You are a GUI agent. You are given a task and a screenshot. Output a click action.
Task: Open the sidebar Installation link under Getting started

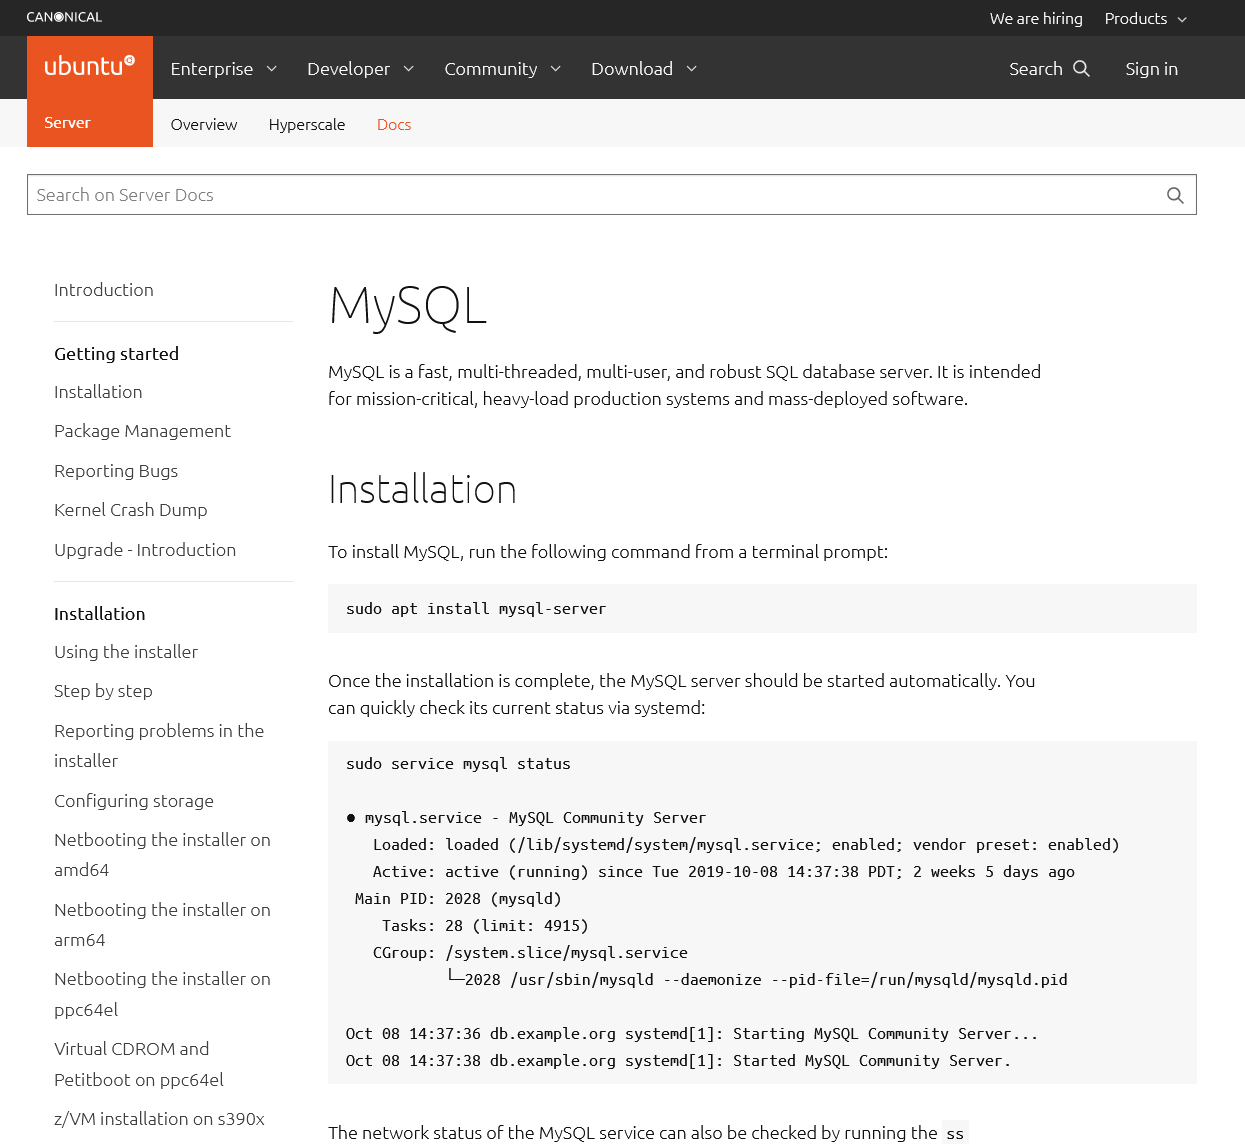click(98, 392)
